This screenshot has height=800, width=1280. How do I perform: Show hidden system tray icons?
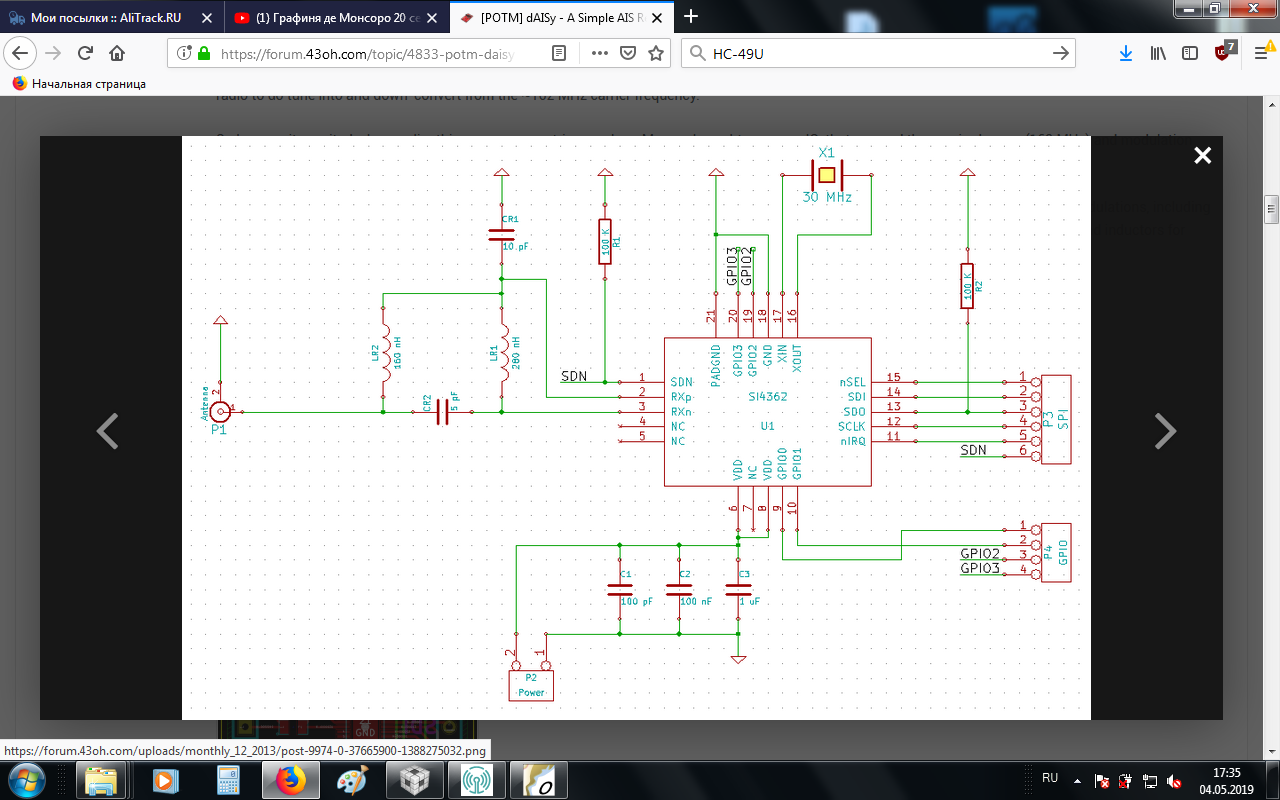coord(1076,779)
